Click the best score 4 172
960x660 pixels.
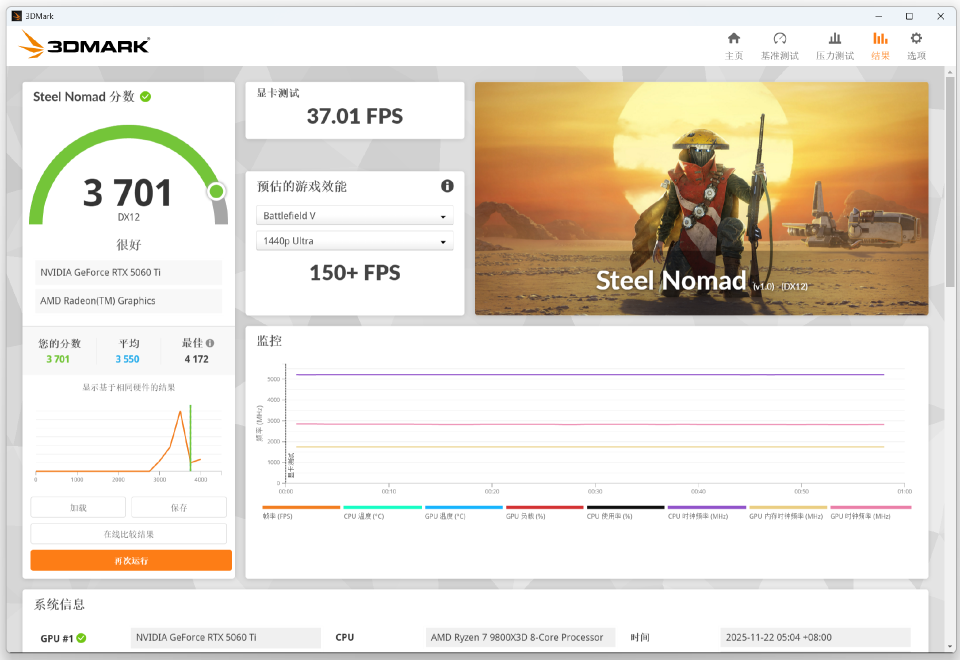[197, 359]
